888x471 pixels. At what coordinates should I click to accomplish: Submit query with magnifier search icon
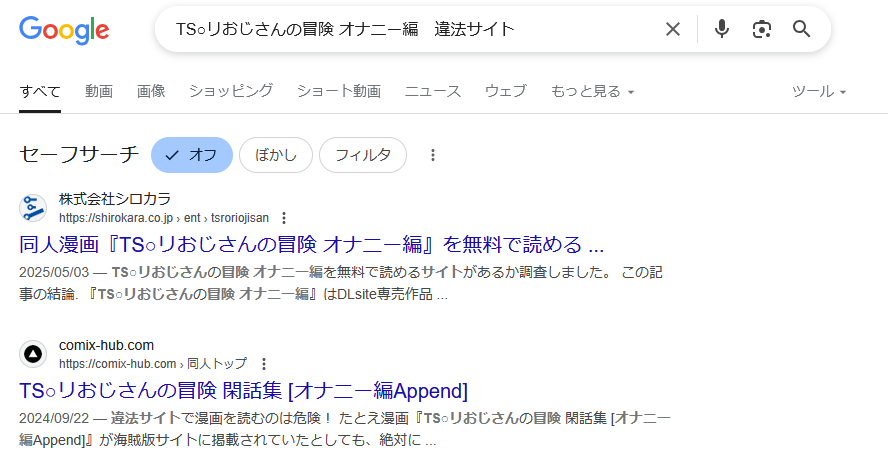point(801,29)
